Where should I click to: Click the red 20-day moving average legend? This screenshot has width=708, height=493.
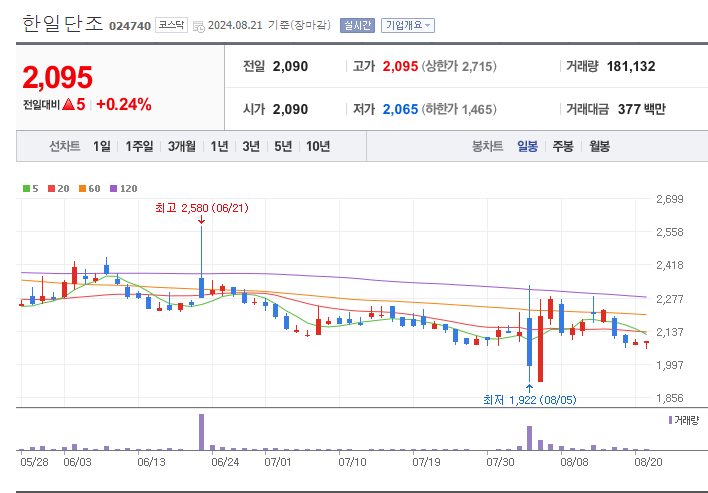59,189
